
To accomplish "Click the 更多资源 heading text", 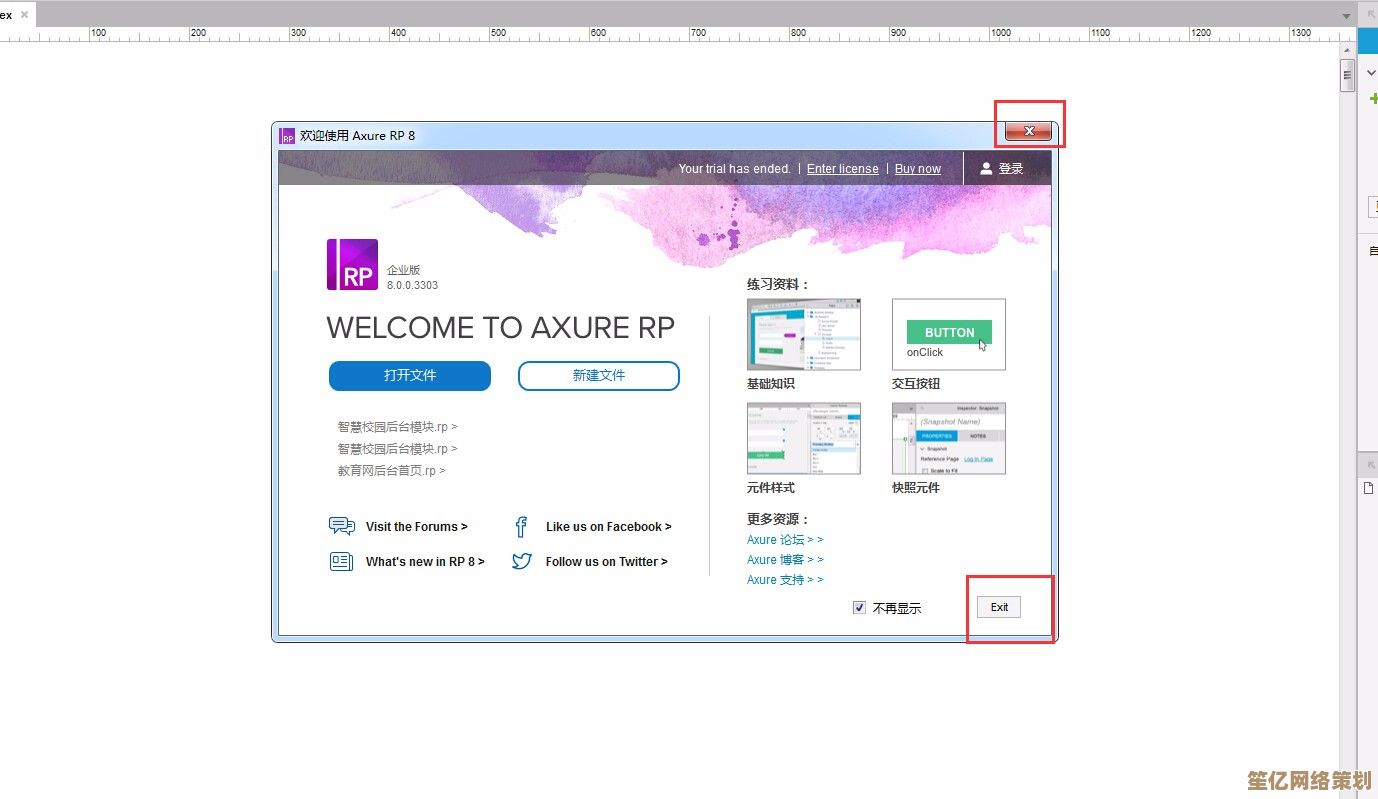I will point(777,520).
